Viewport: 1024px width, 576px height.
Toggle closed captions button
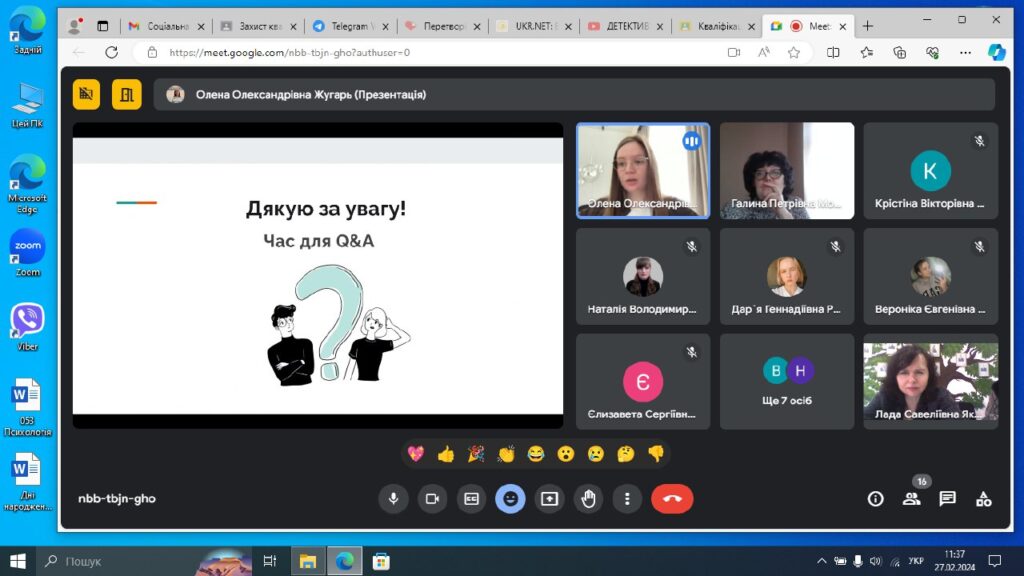click(471, 498)
